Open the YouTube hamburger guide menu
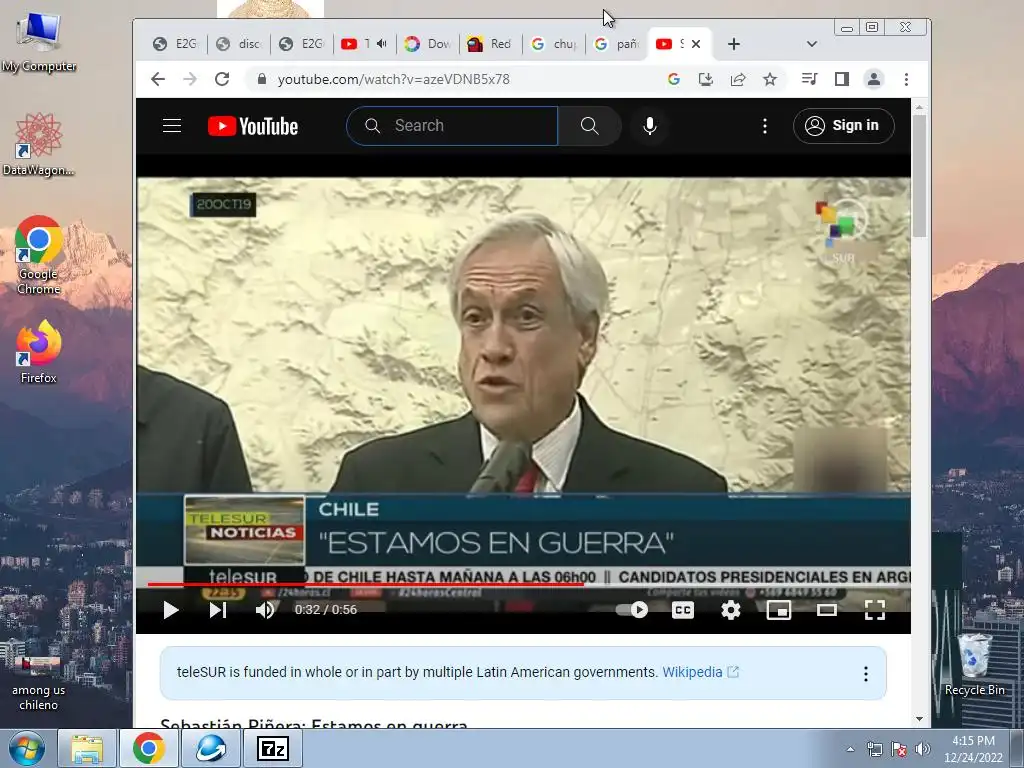This screenshot has width=1024, height=768. click(x=172, y=125)
